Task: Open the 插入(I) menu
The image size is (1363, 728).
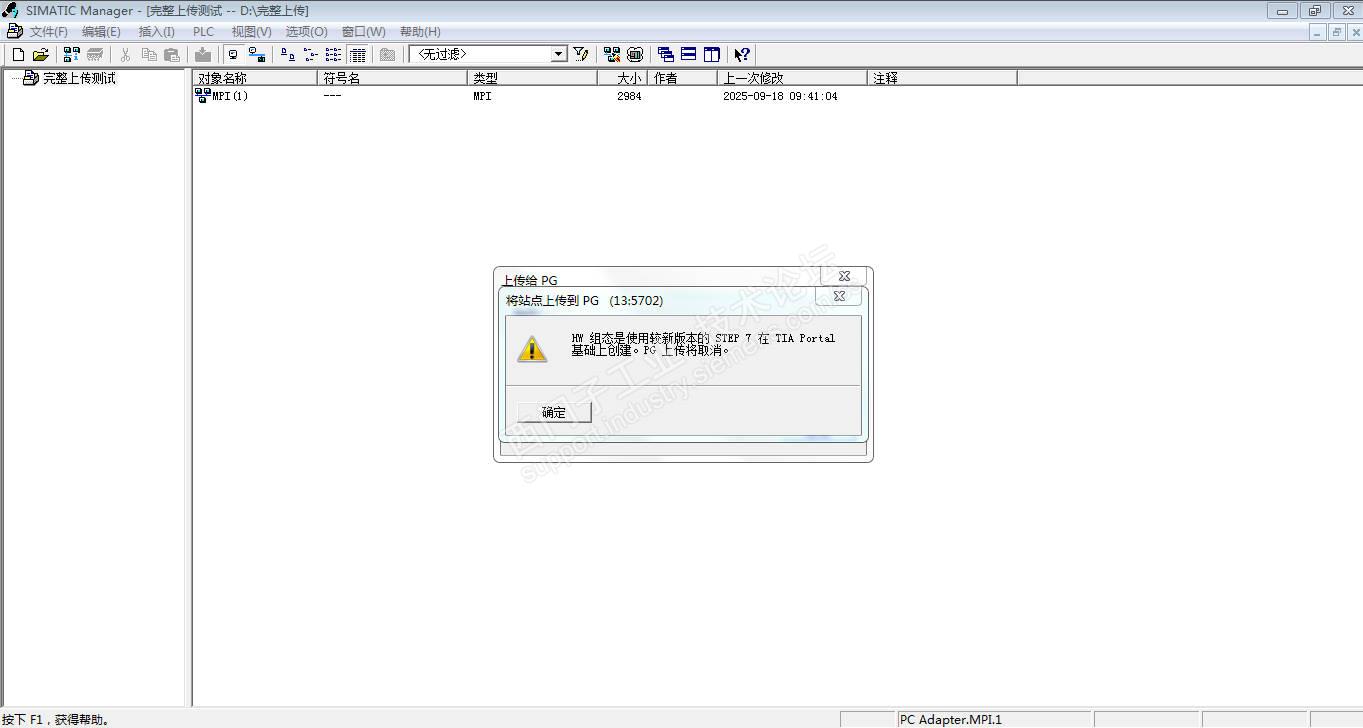Action: click(156, 32)
